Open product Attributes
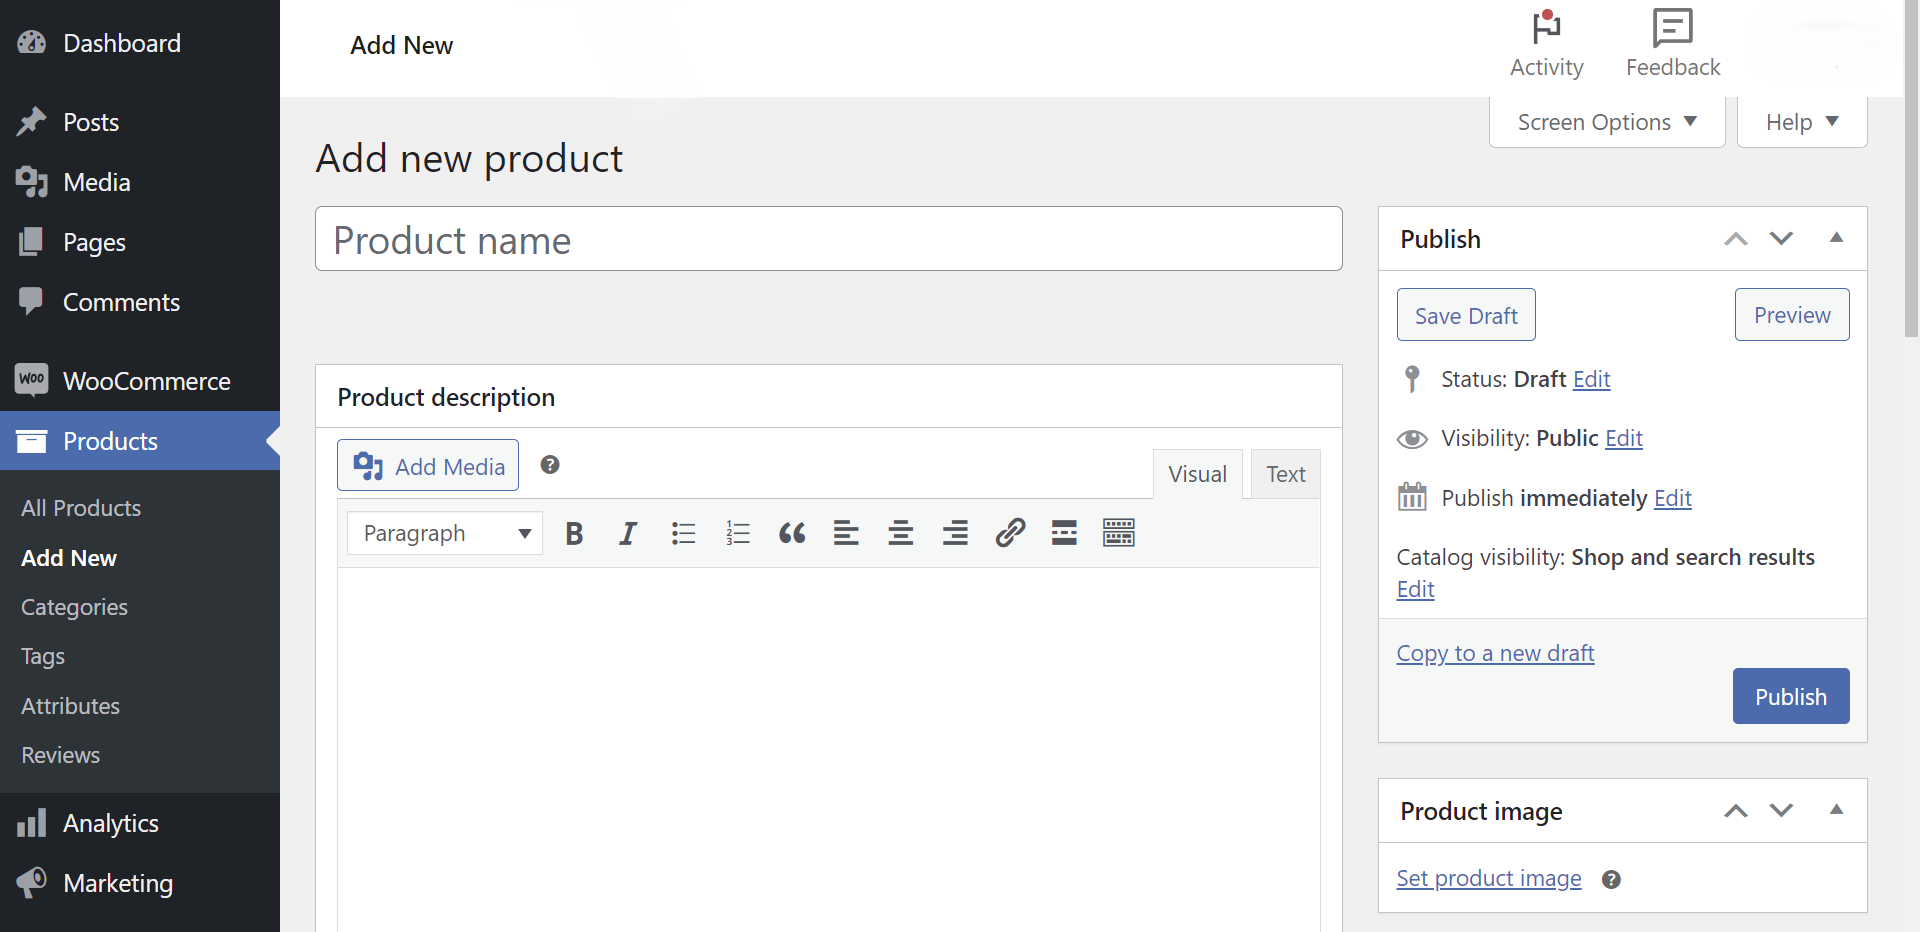The image size is (1920, 932). pyautogui.click(x=70, y=706)
